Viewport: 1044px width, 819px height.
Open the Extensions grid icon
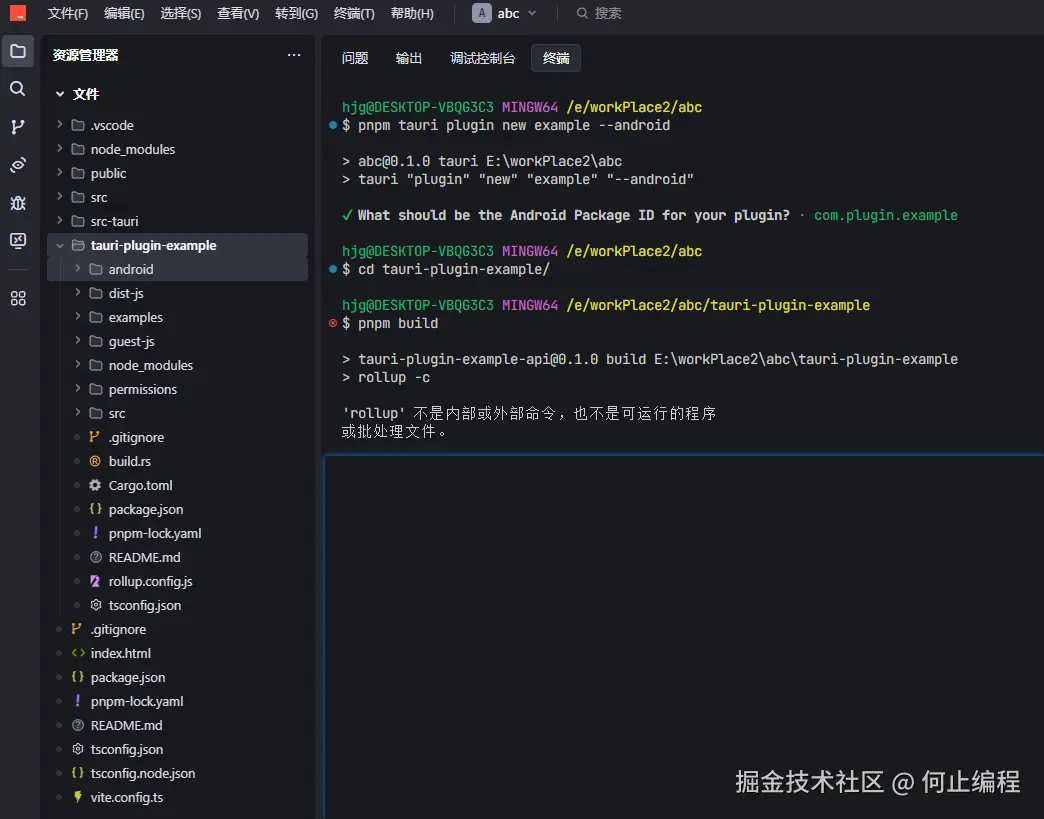click(x=18, y=298)
